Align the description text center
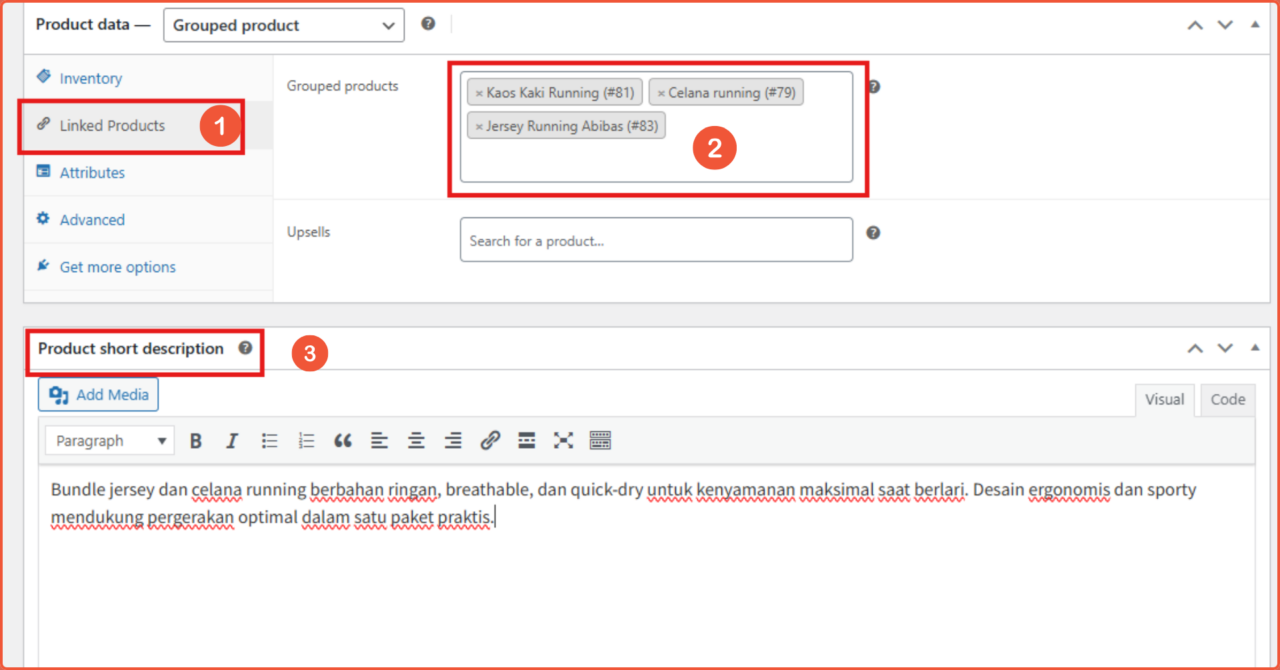 [x=415, y=440]
